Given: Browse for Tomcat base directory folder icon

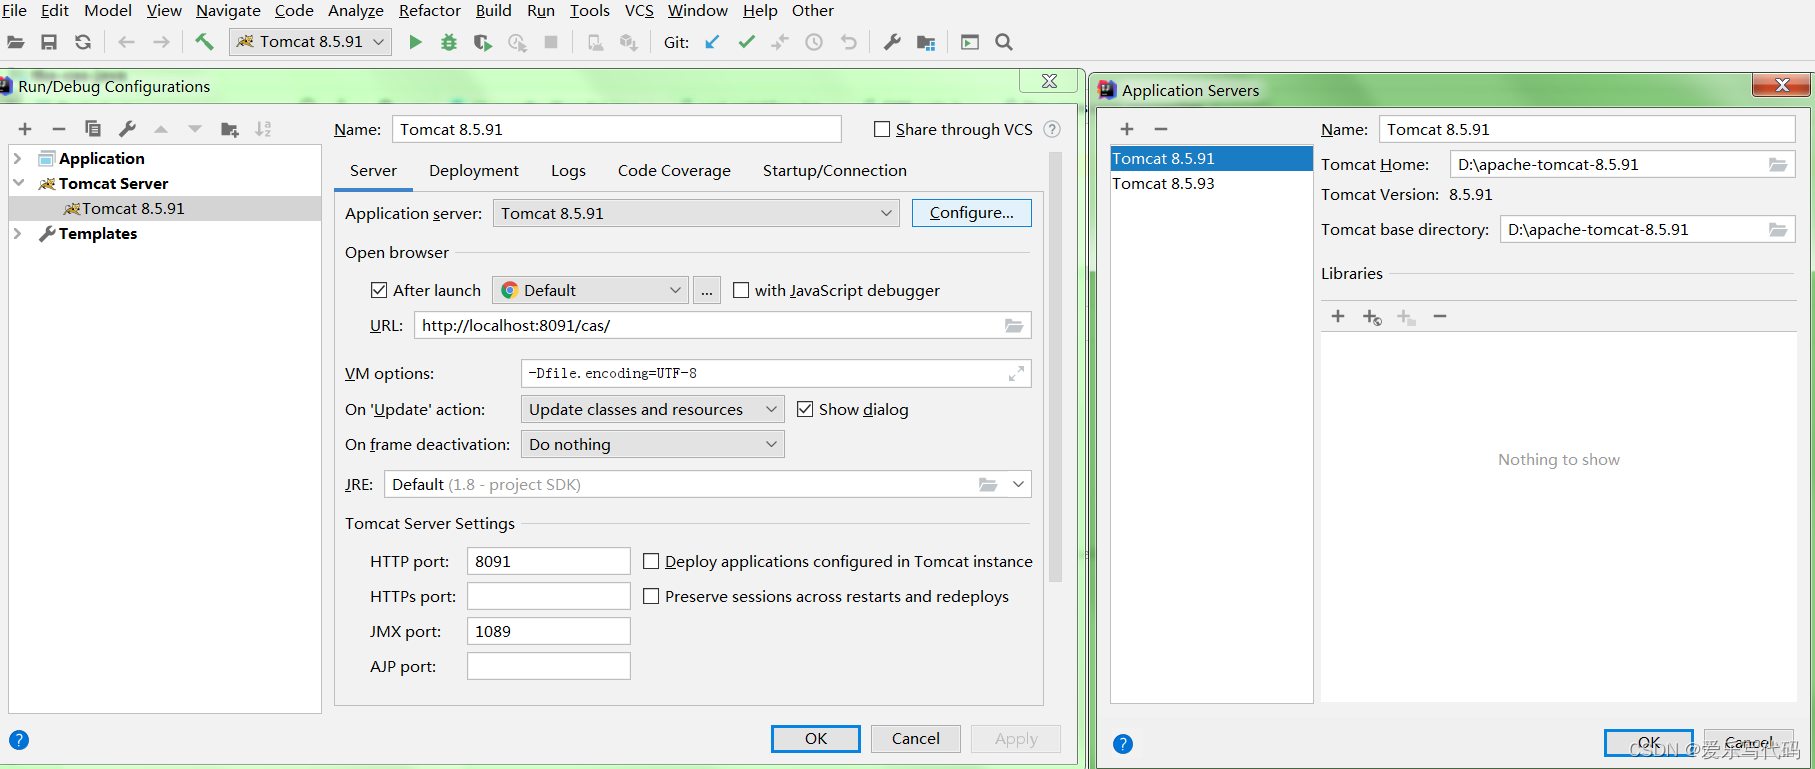Looking at the screenshot, I should (x=1778, y=230).
